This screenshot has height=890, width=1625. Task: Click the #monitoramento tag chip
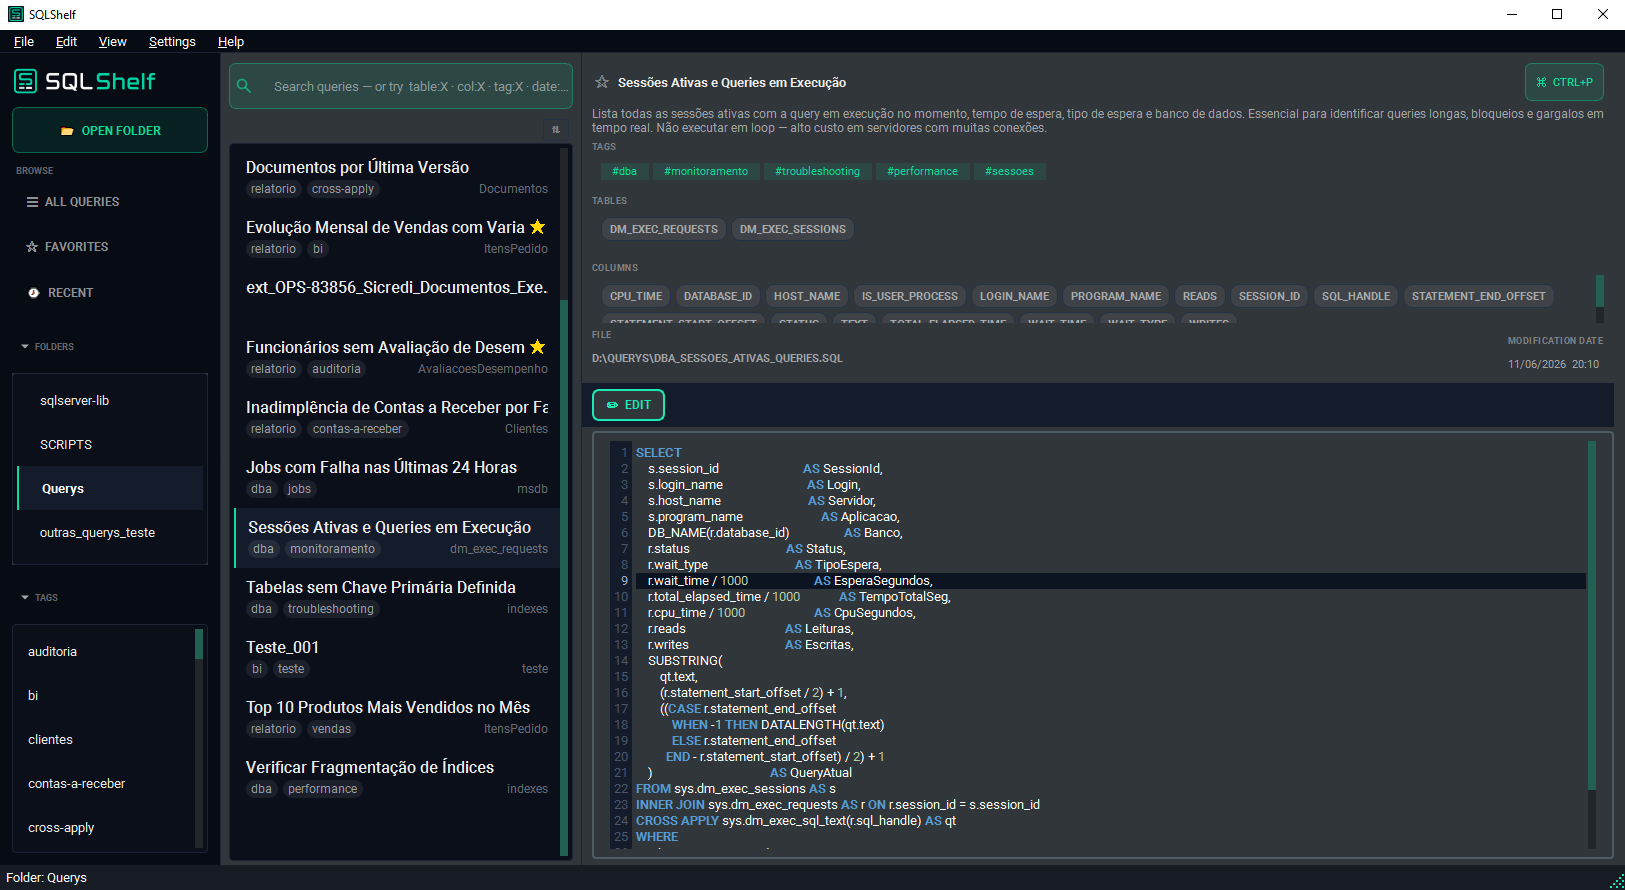pos(706,171)
